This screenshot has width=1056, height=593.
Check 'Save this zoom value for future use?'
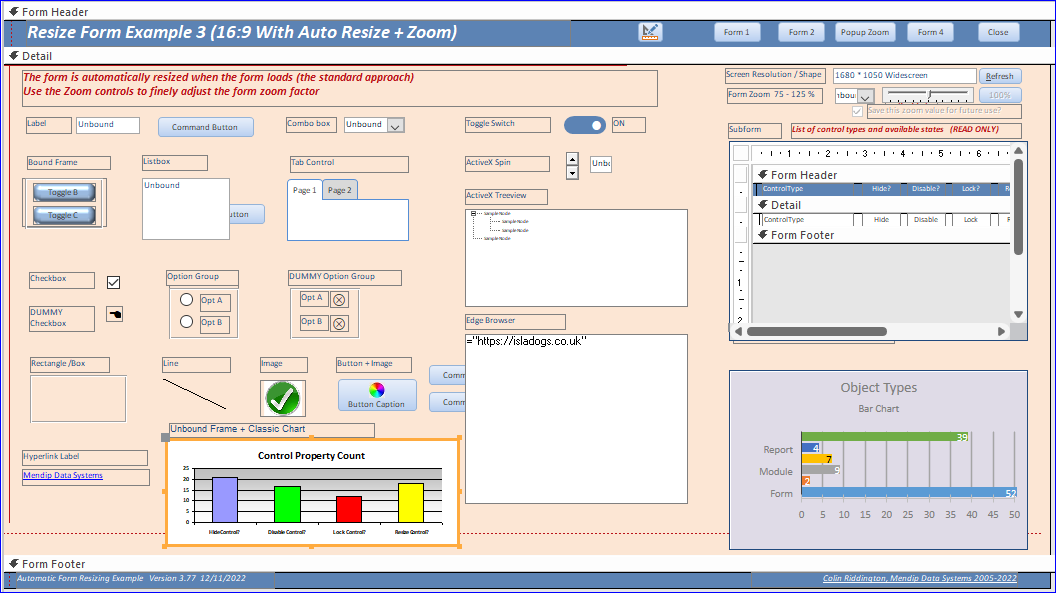click(857, 111)
